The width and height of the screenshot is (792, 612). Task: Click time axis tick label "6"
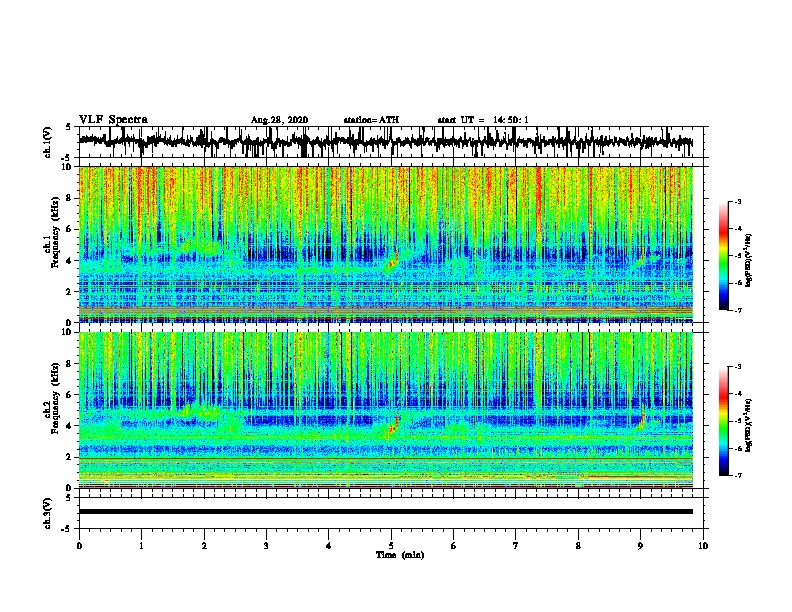pos(454,546)
